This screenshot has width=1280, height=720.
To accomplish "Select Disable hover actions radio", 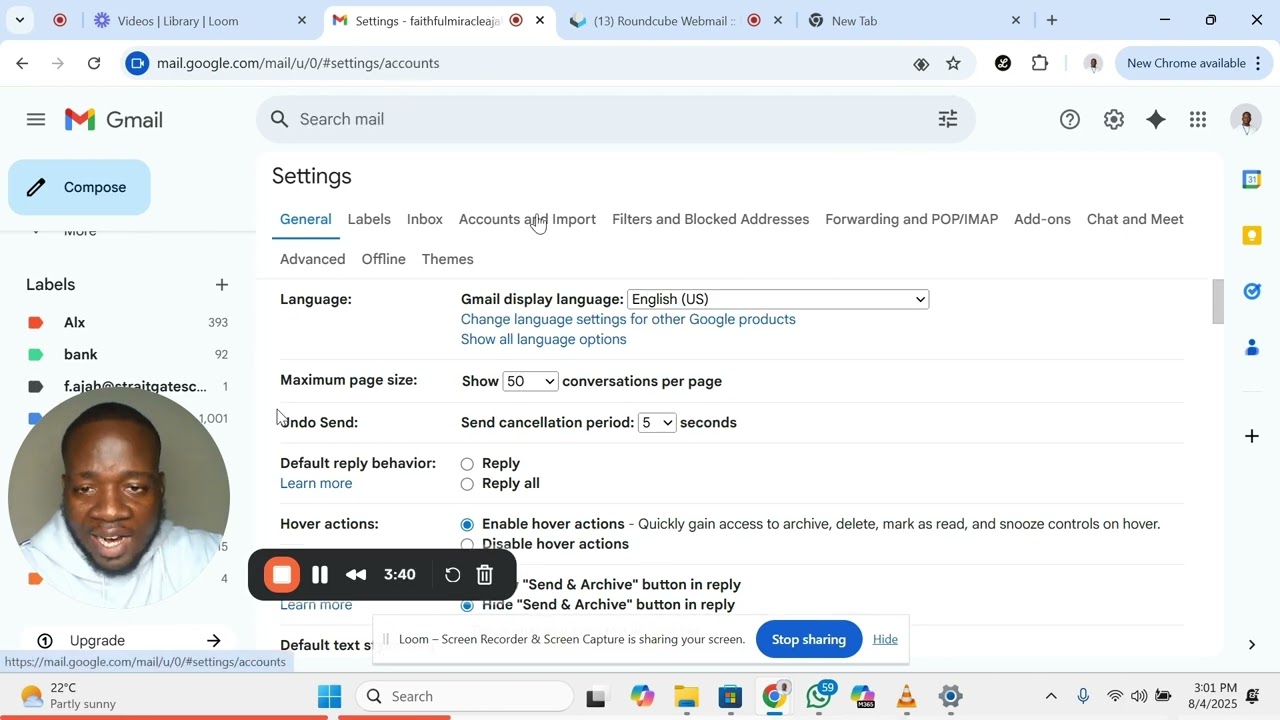I will coord(467,545).
